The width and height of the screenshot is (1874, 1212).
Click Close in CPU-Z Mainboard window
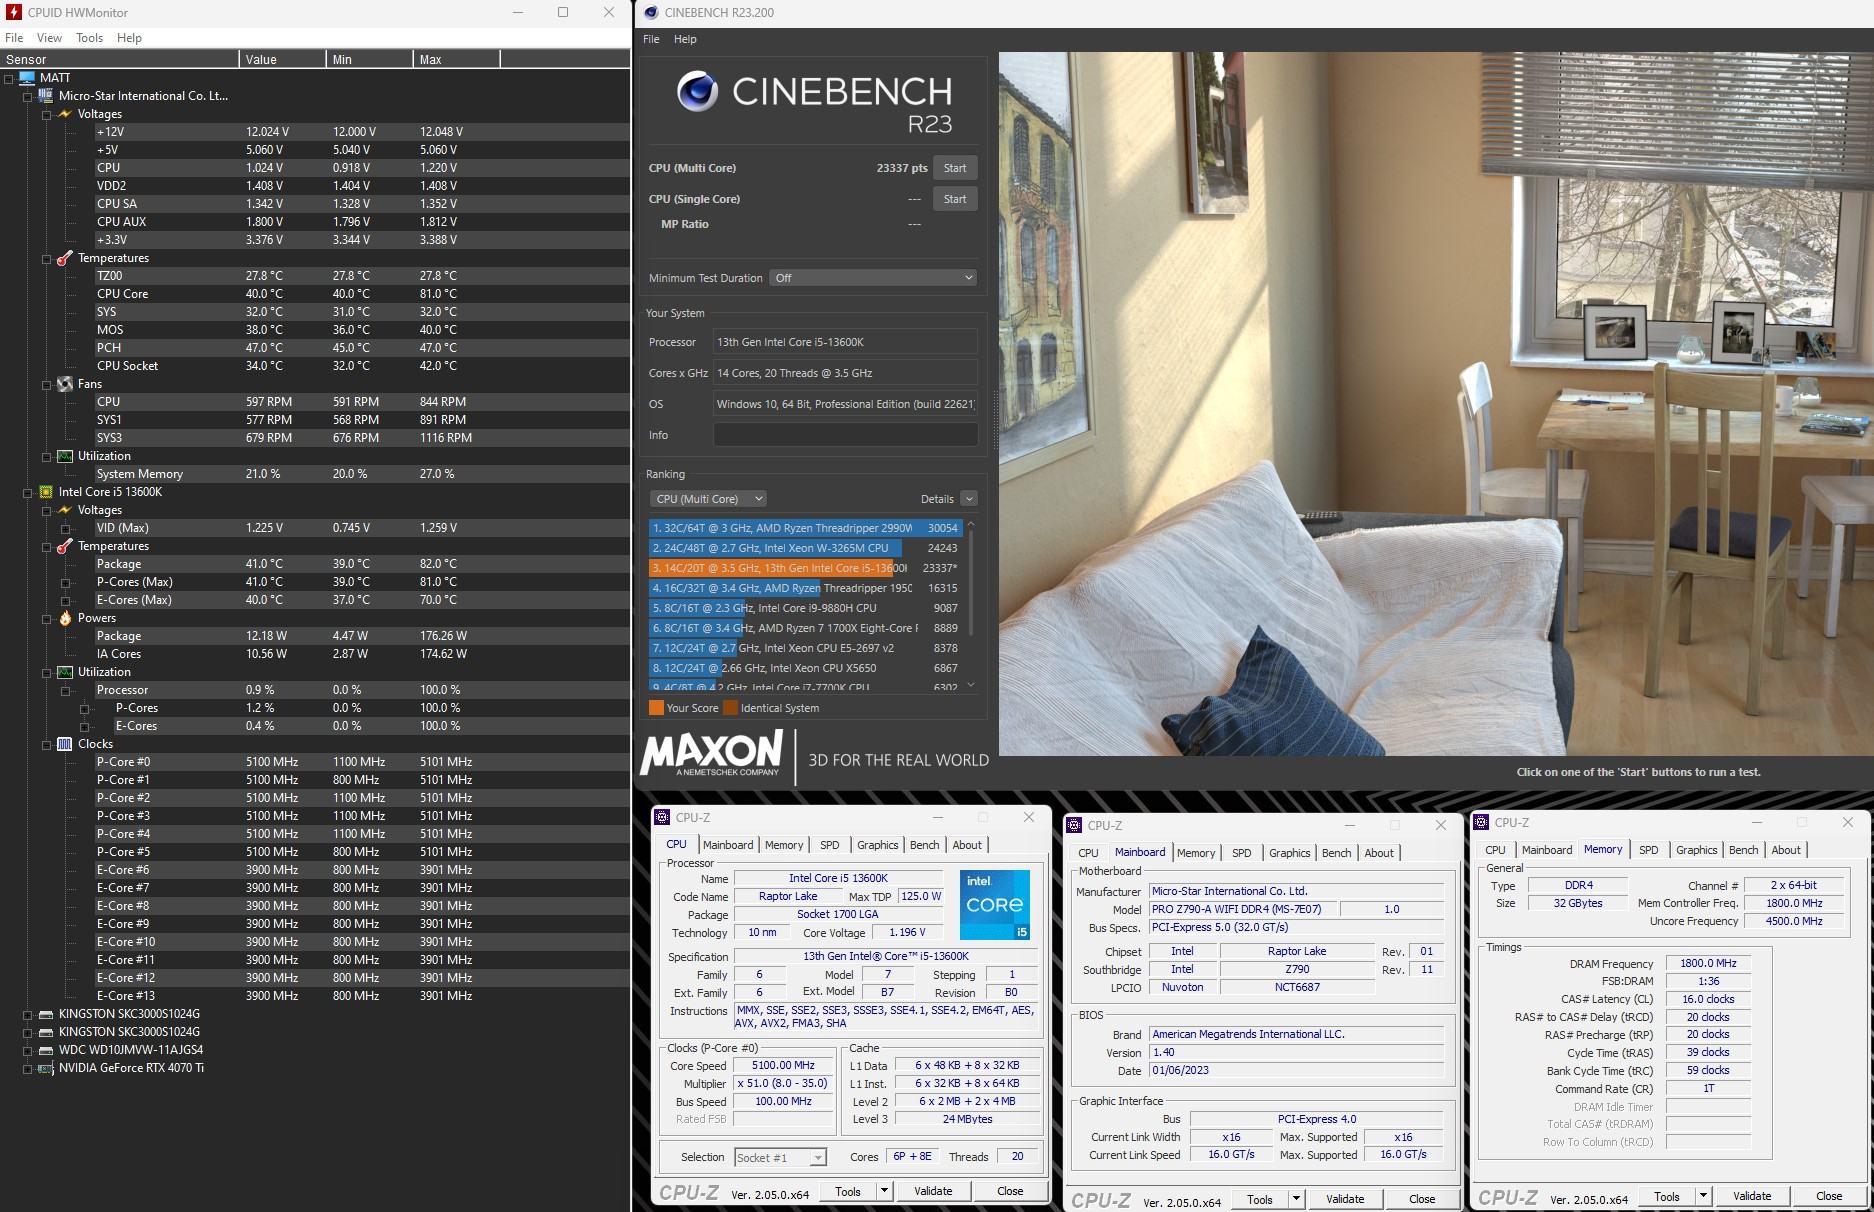(1422, 1199)
